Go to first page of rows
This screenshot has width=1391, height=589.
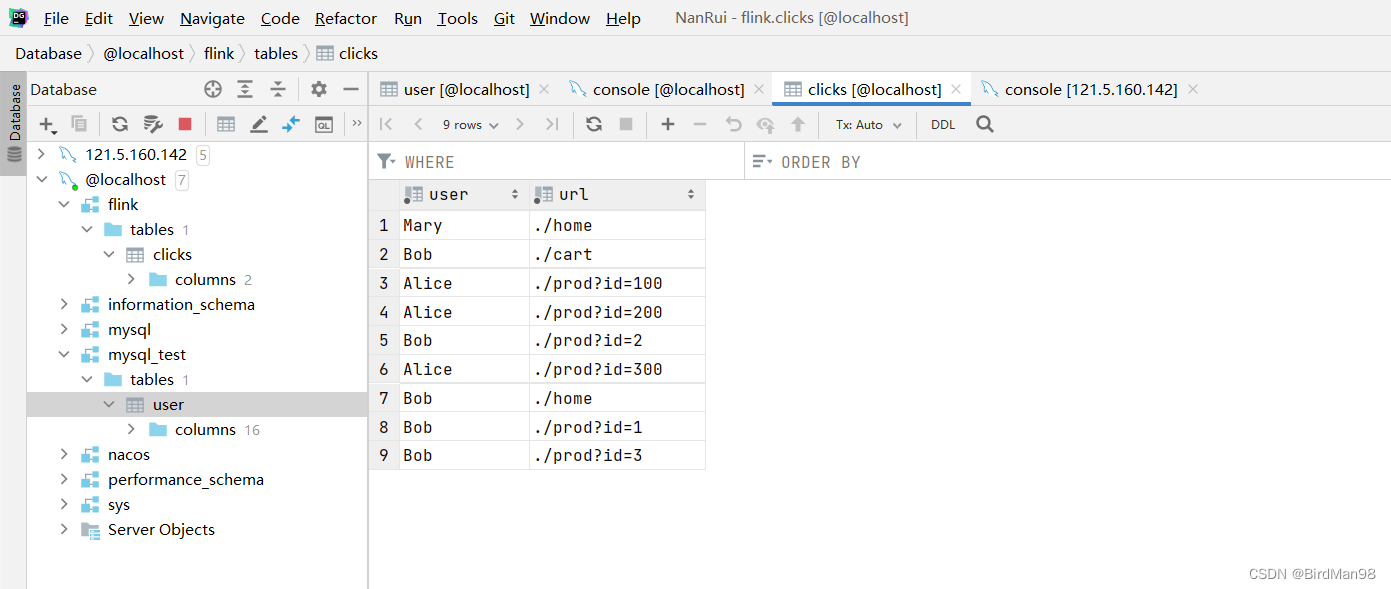click(x=387, y=124)
